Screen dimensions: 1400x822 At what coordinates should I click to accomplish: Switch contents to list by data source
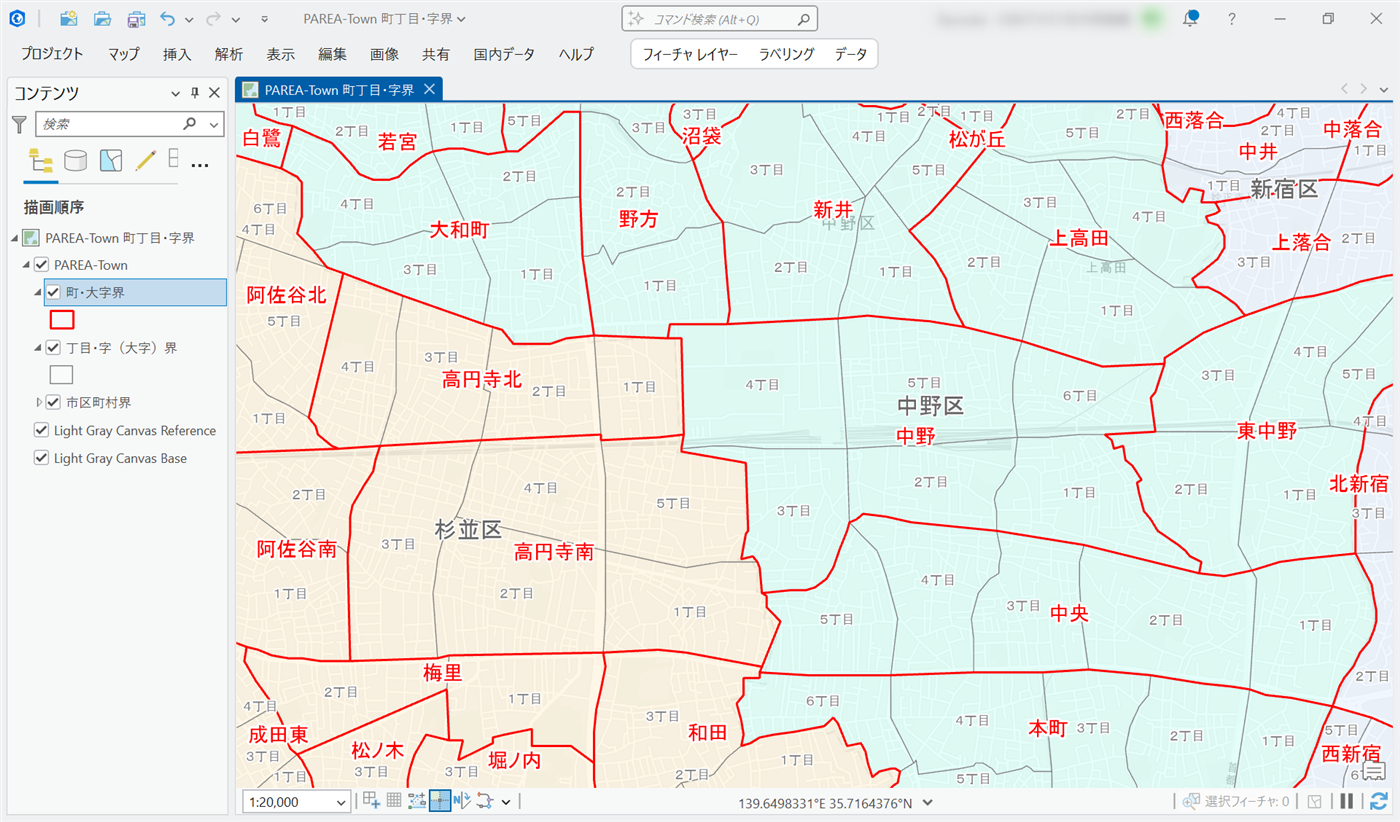75,161
